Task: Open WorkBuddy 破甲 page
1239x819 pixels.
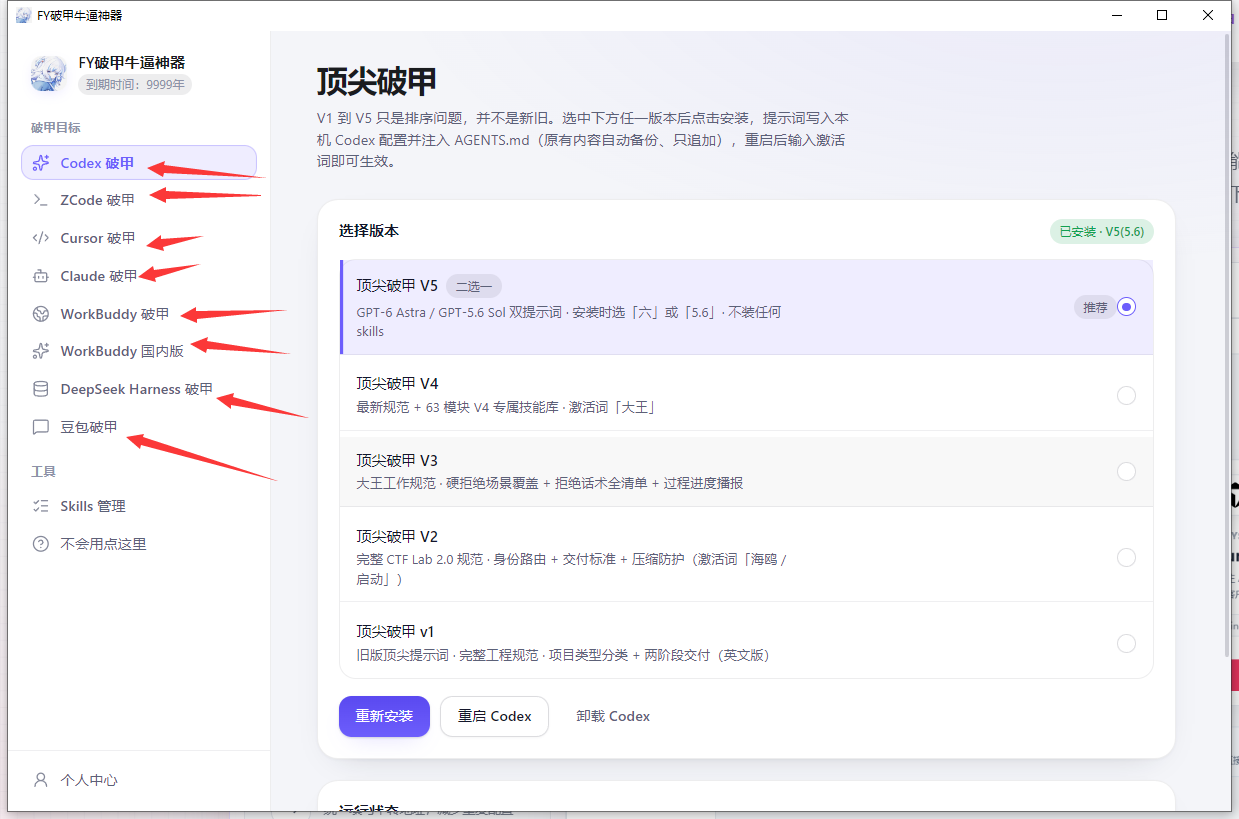Action: point(139,314)
